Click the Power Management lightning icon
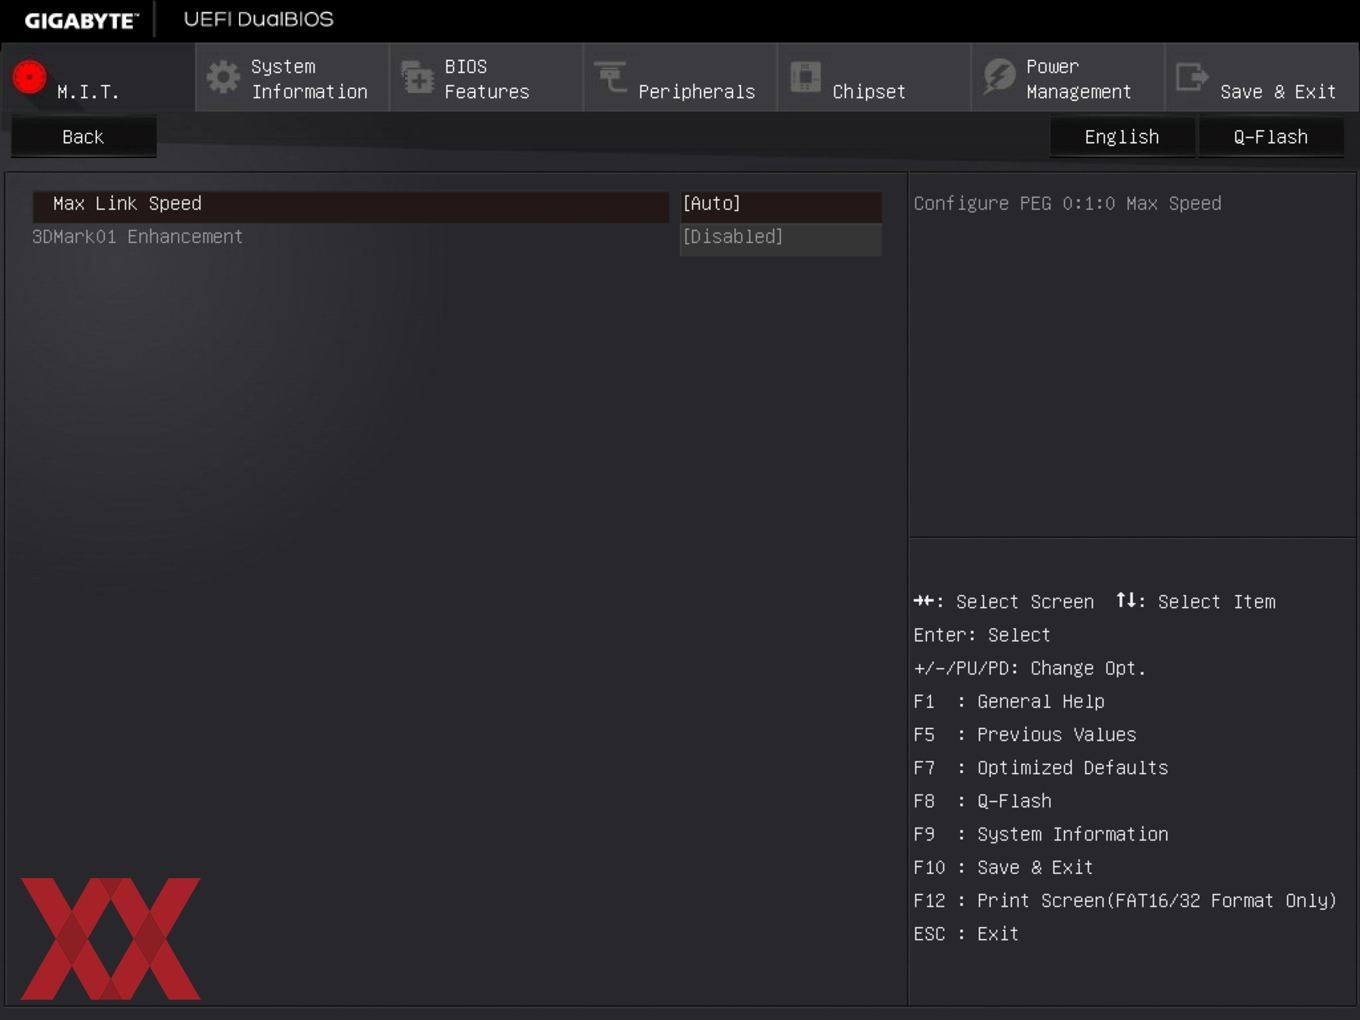The width and height of the screenshot is (1360, 1020). pyautogui.click(x=999, y=77)
